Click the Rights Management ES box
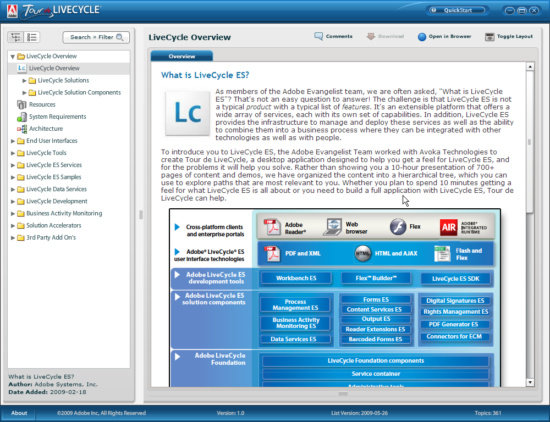The height and width of the screenshot is (422, 550). point(455,312)
